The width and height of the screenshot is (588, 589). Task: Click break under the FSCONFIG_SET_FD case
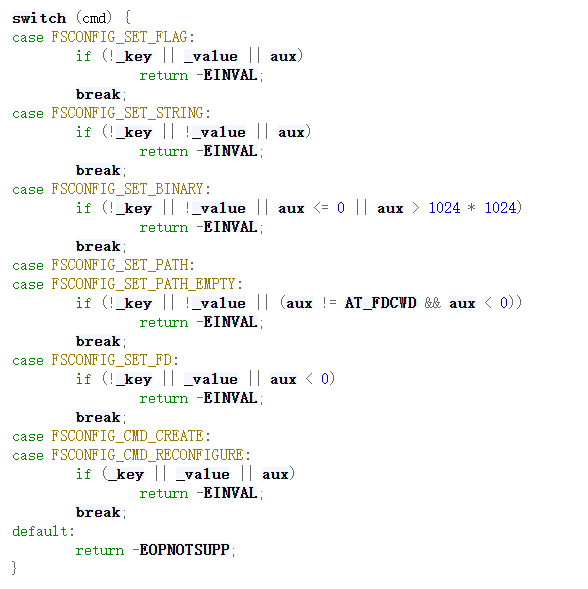pyautogui.click(x=98, y=417)
